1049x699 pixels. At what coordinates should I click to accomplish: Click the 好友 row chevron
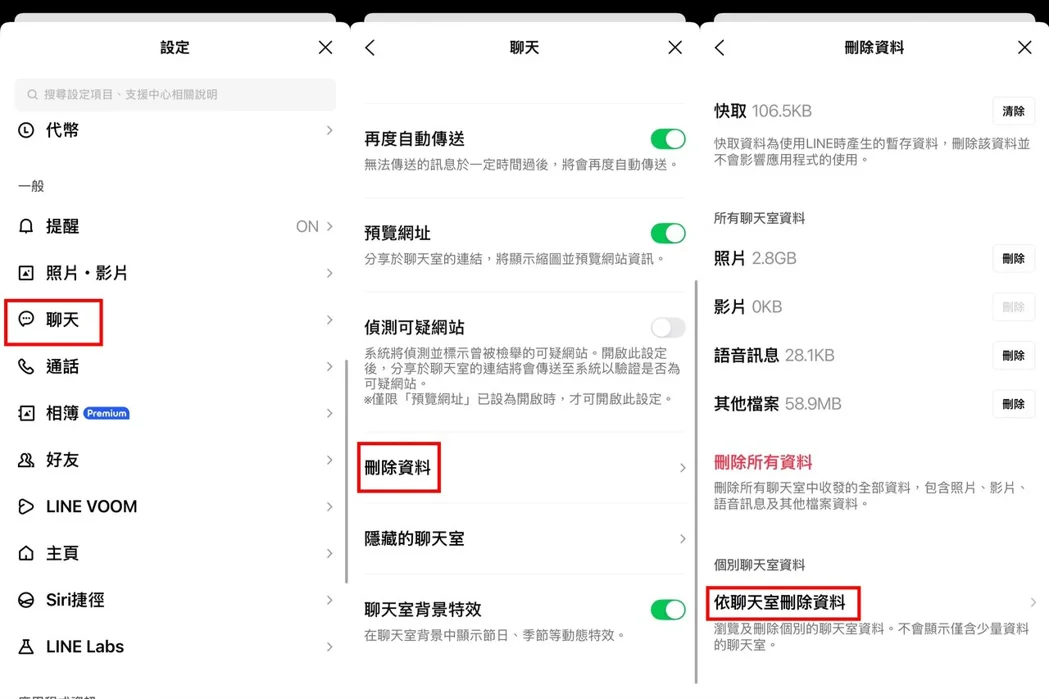329,460
